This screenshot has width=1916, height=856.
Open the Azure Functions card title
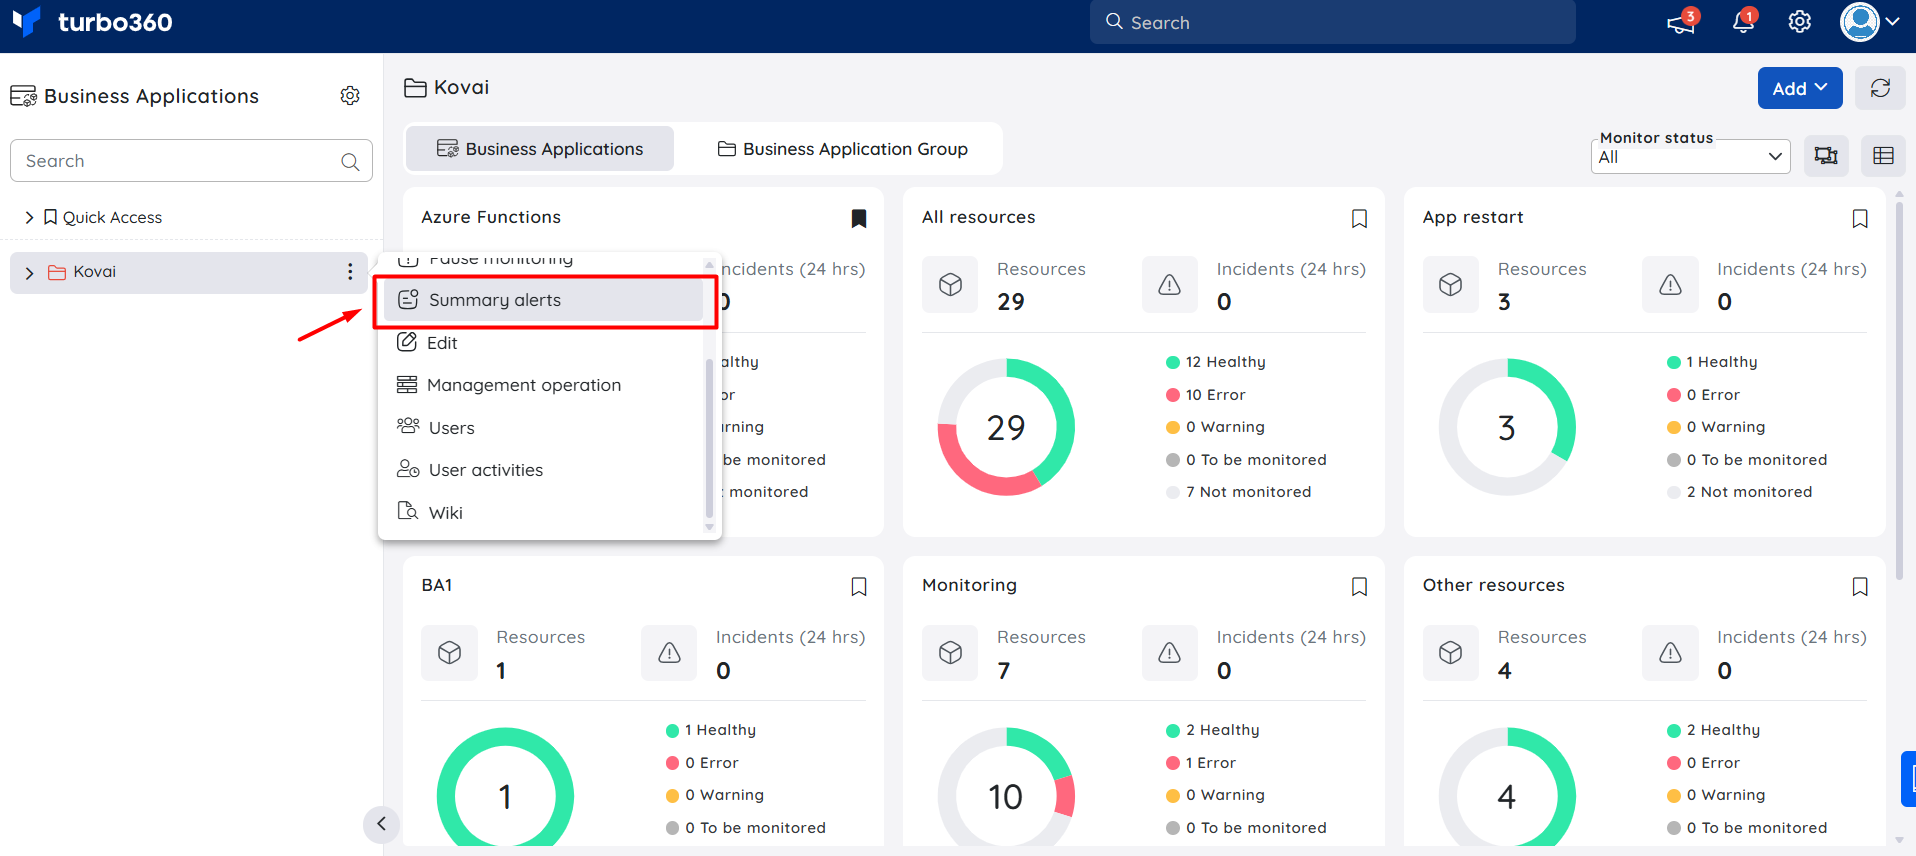click(x=491, y=217)
